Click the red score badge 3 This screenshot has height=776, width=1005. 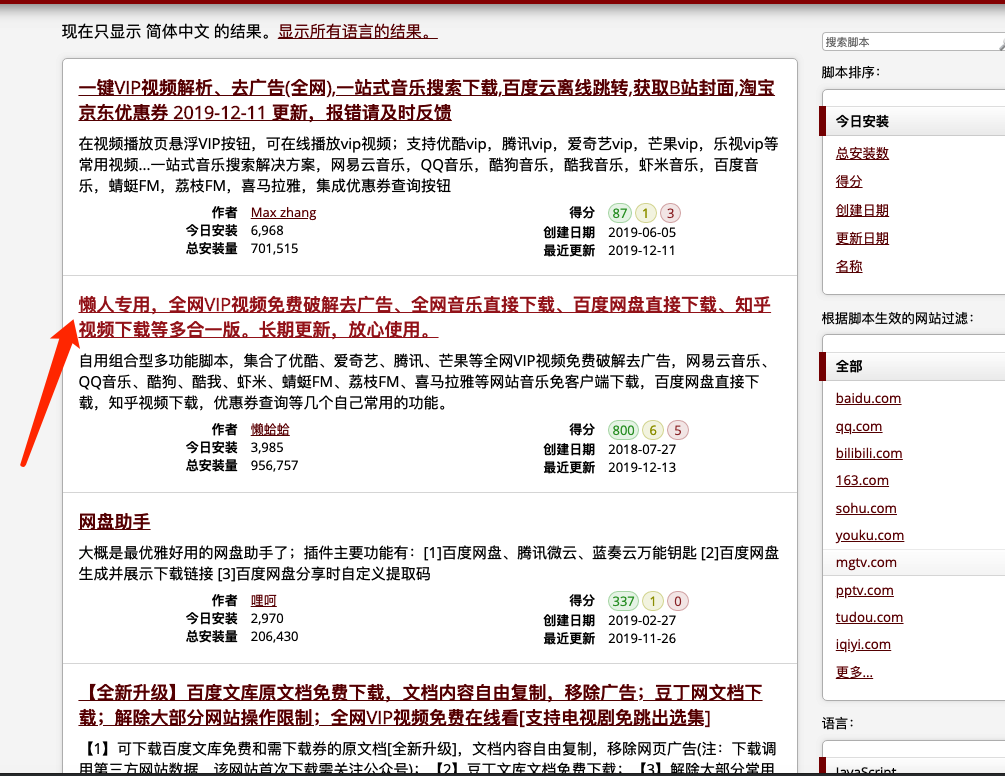coord(670,213)
